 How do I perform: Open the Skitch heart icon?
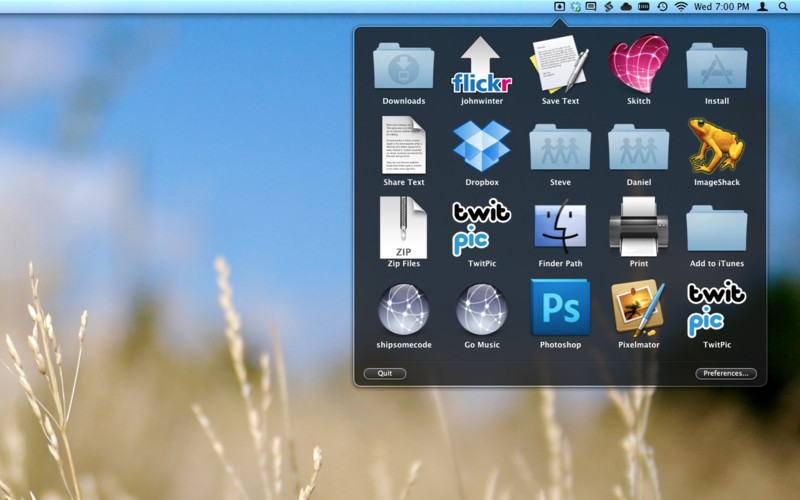click(x=638, y=64)
